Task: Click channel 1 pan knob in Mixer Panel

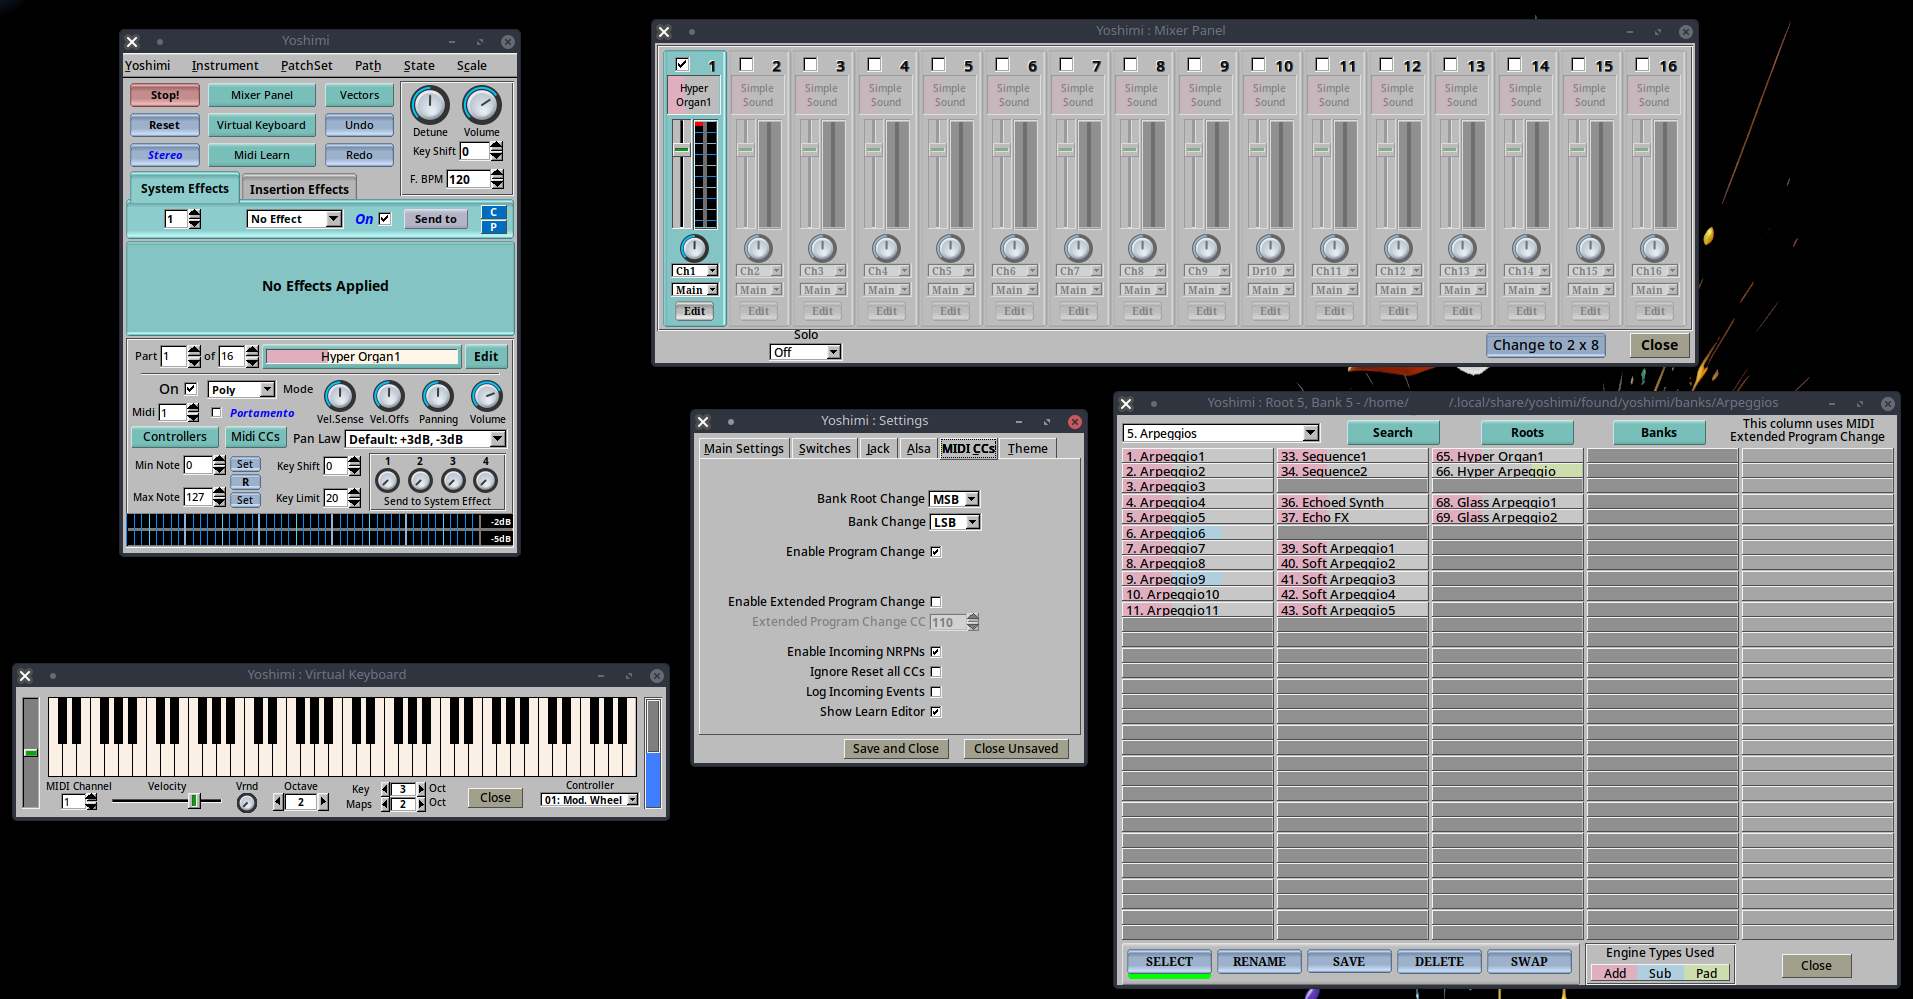Action: pyautogui.click(x=694, y=248)
